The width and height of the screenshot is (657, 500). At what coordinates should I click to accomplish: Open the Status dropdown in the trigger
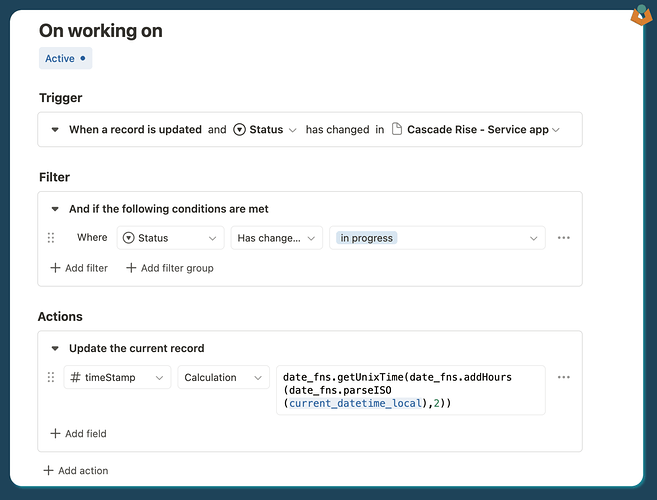[x=266, y=130]
